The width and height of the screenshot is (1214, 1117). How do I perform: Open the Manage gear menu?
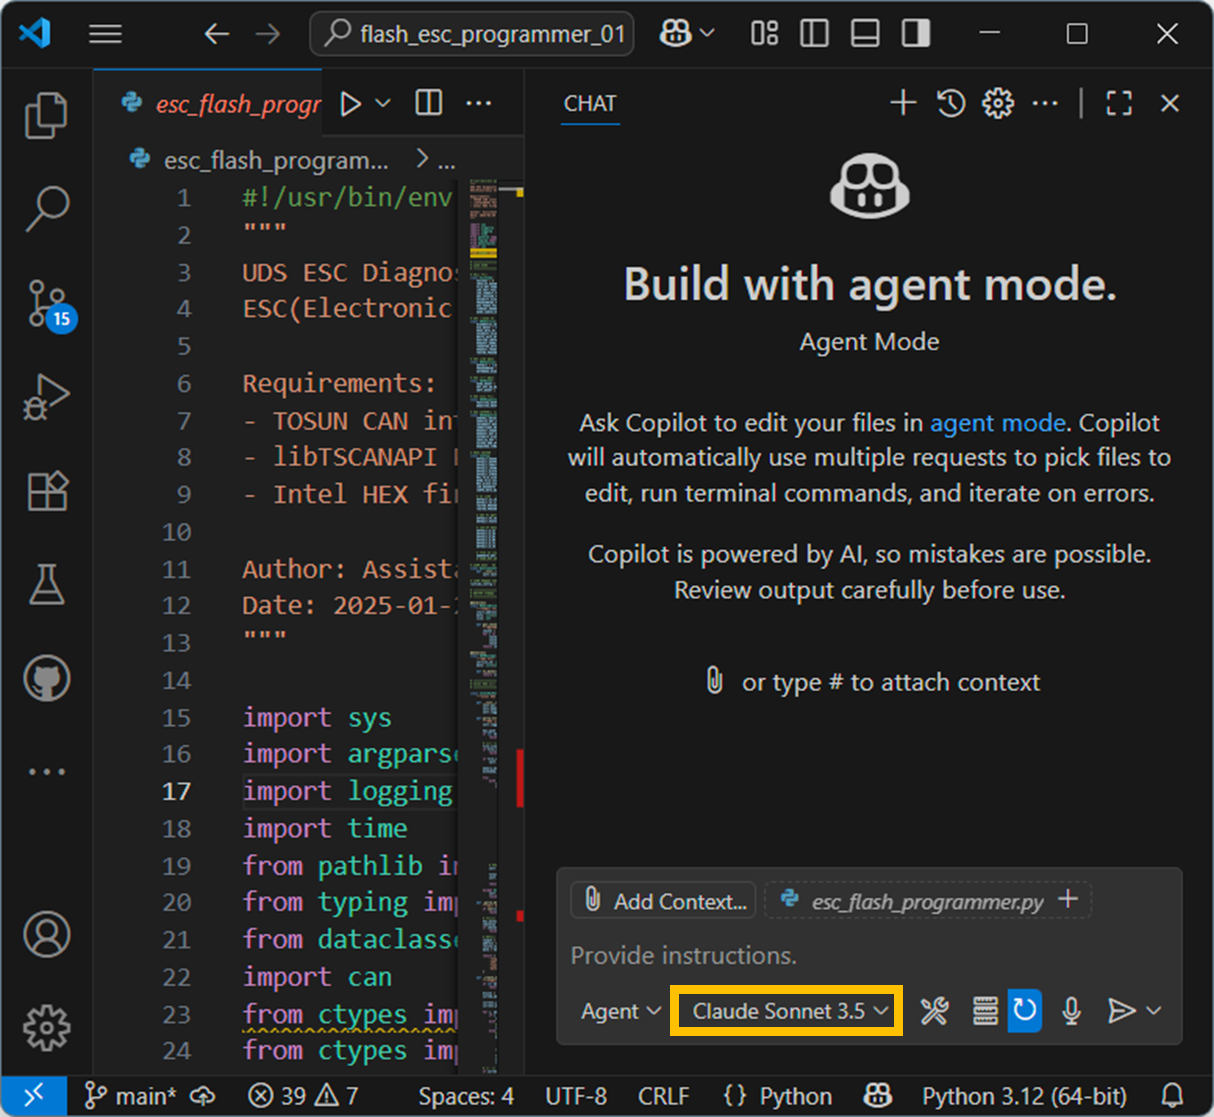click(x=46, y=1027)
